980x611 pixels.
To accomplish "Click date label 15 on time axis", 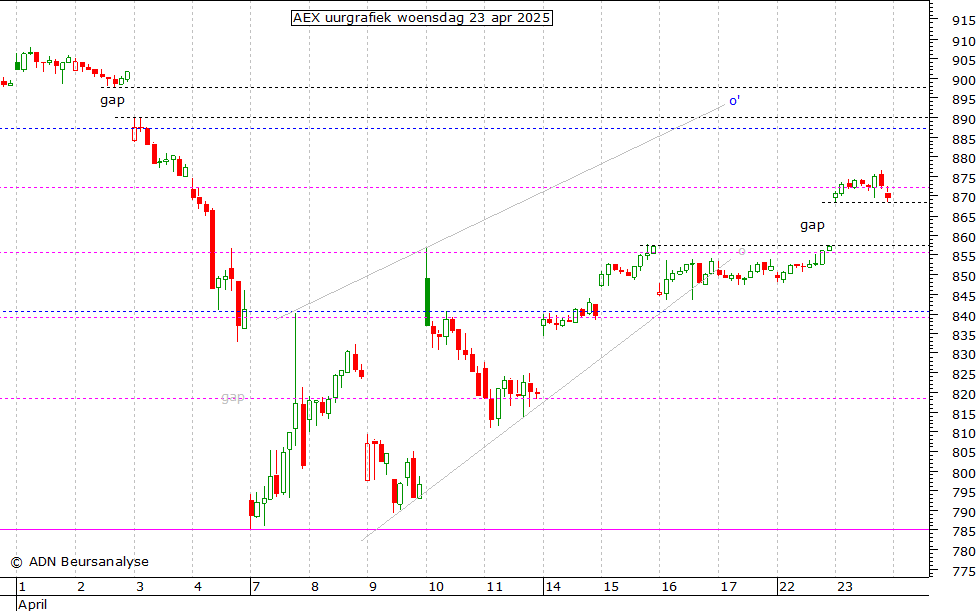I will [611, 587].
